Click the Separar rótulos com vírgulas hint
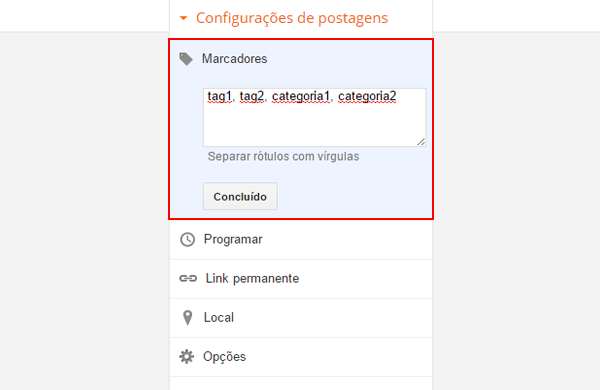Screen dimensions: 600x390 coord(283,156)
